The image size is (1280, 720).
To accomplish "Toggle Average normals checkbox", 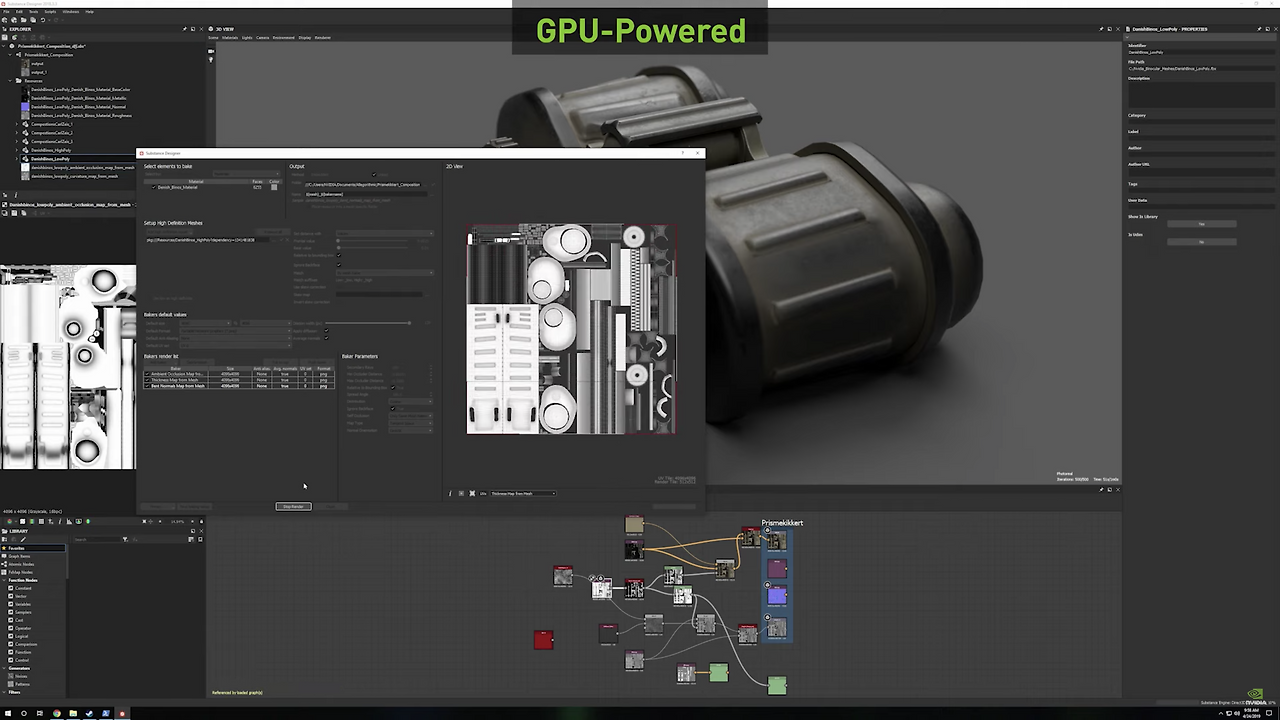I will [325, 338].
